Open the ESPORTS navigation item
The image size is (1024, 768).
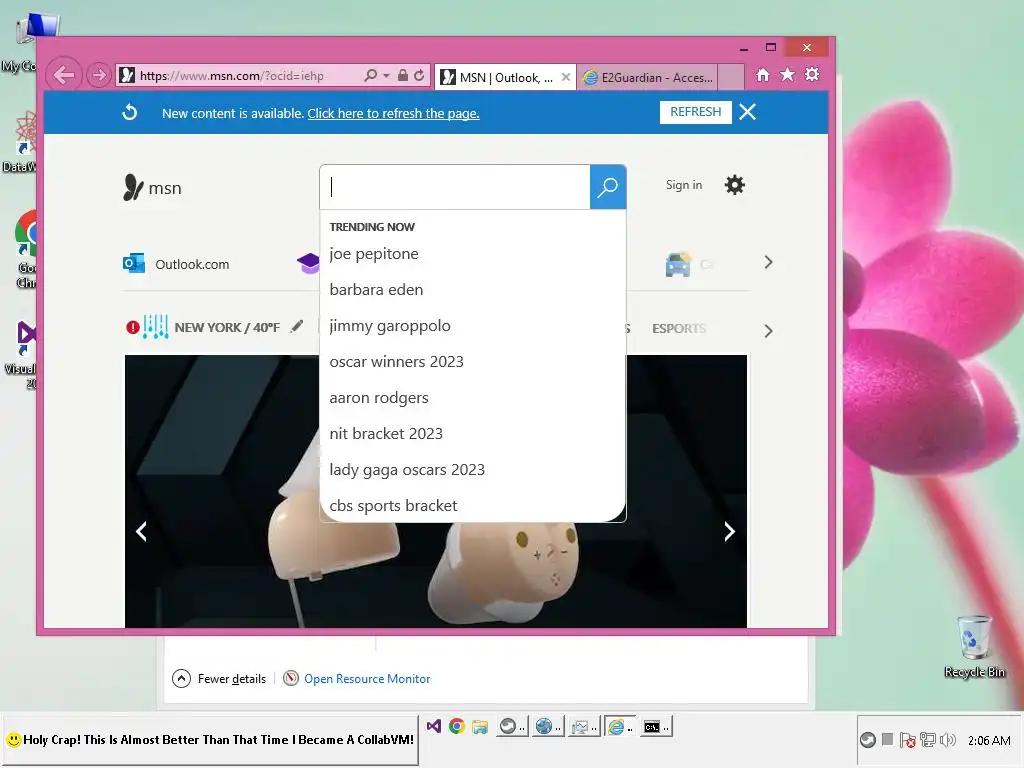pos(679,328)
